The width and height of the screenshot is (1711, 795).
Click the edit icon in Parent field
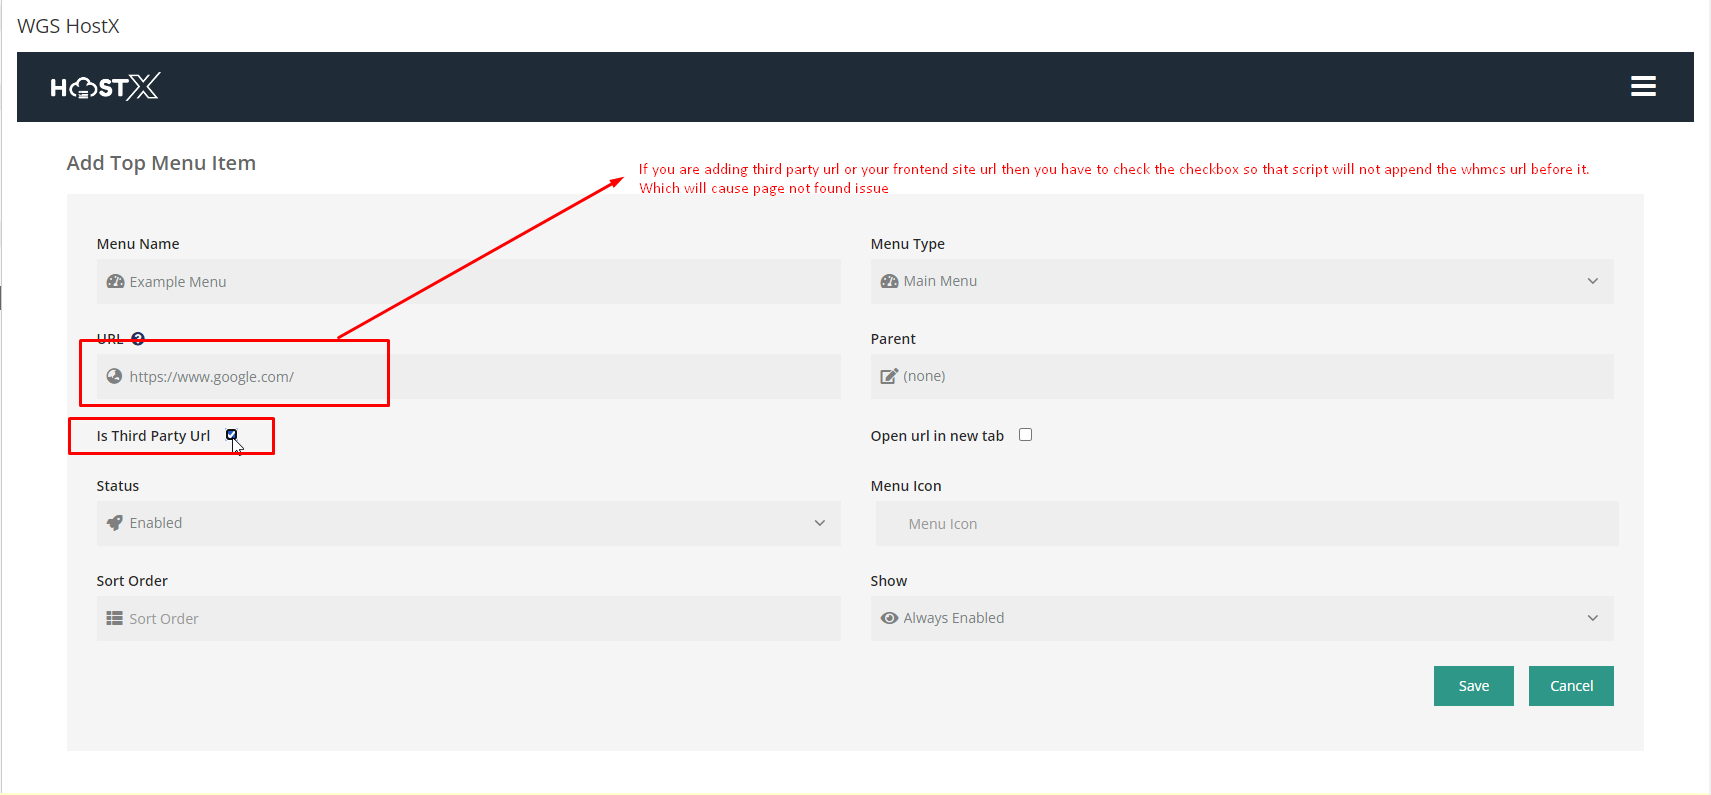(888, 377)
